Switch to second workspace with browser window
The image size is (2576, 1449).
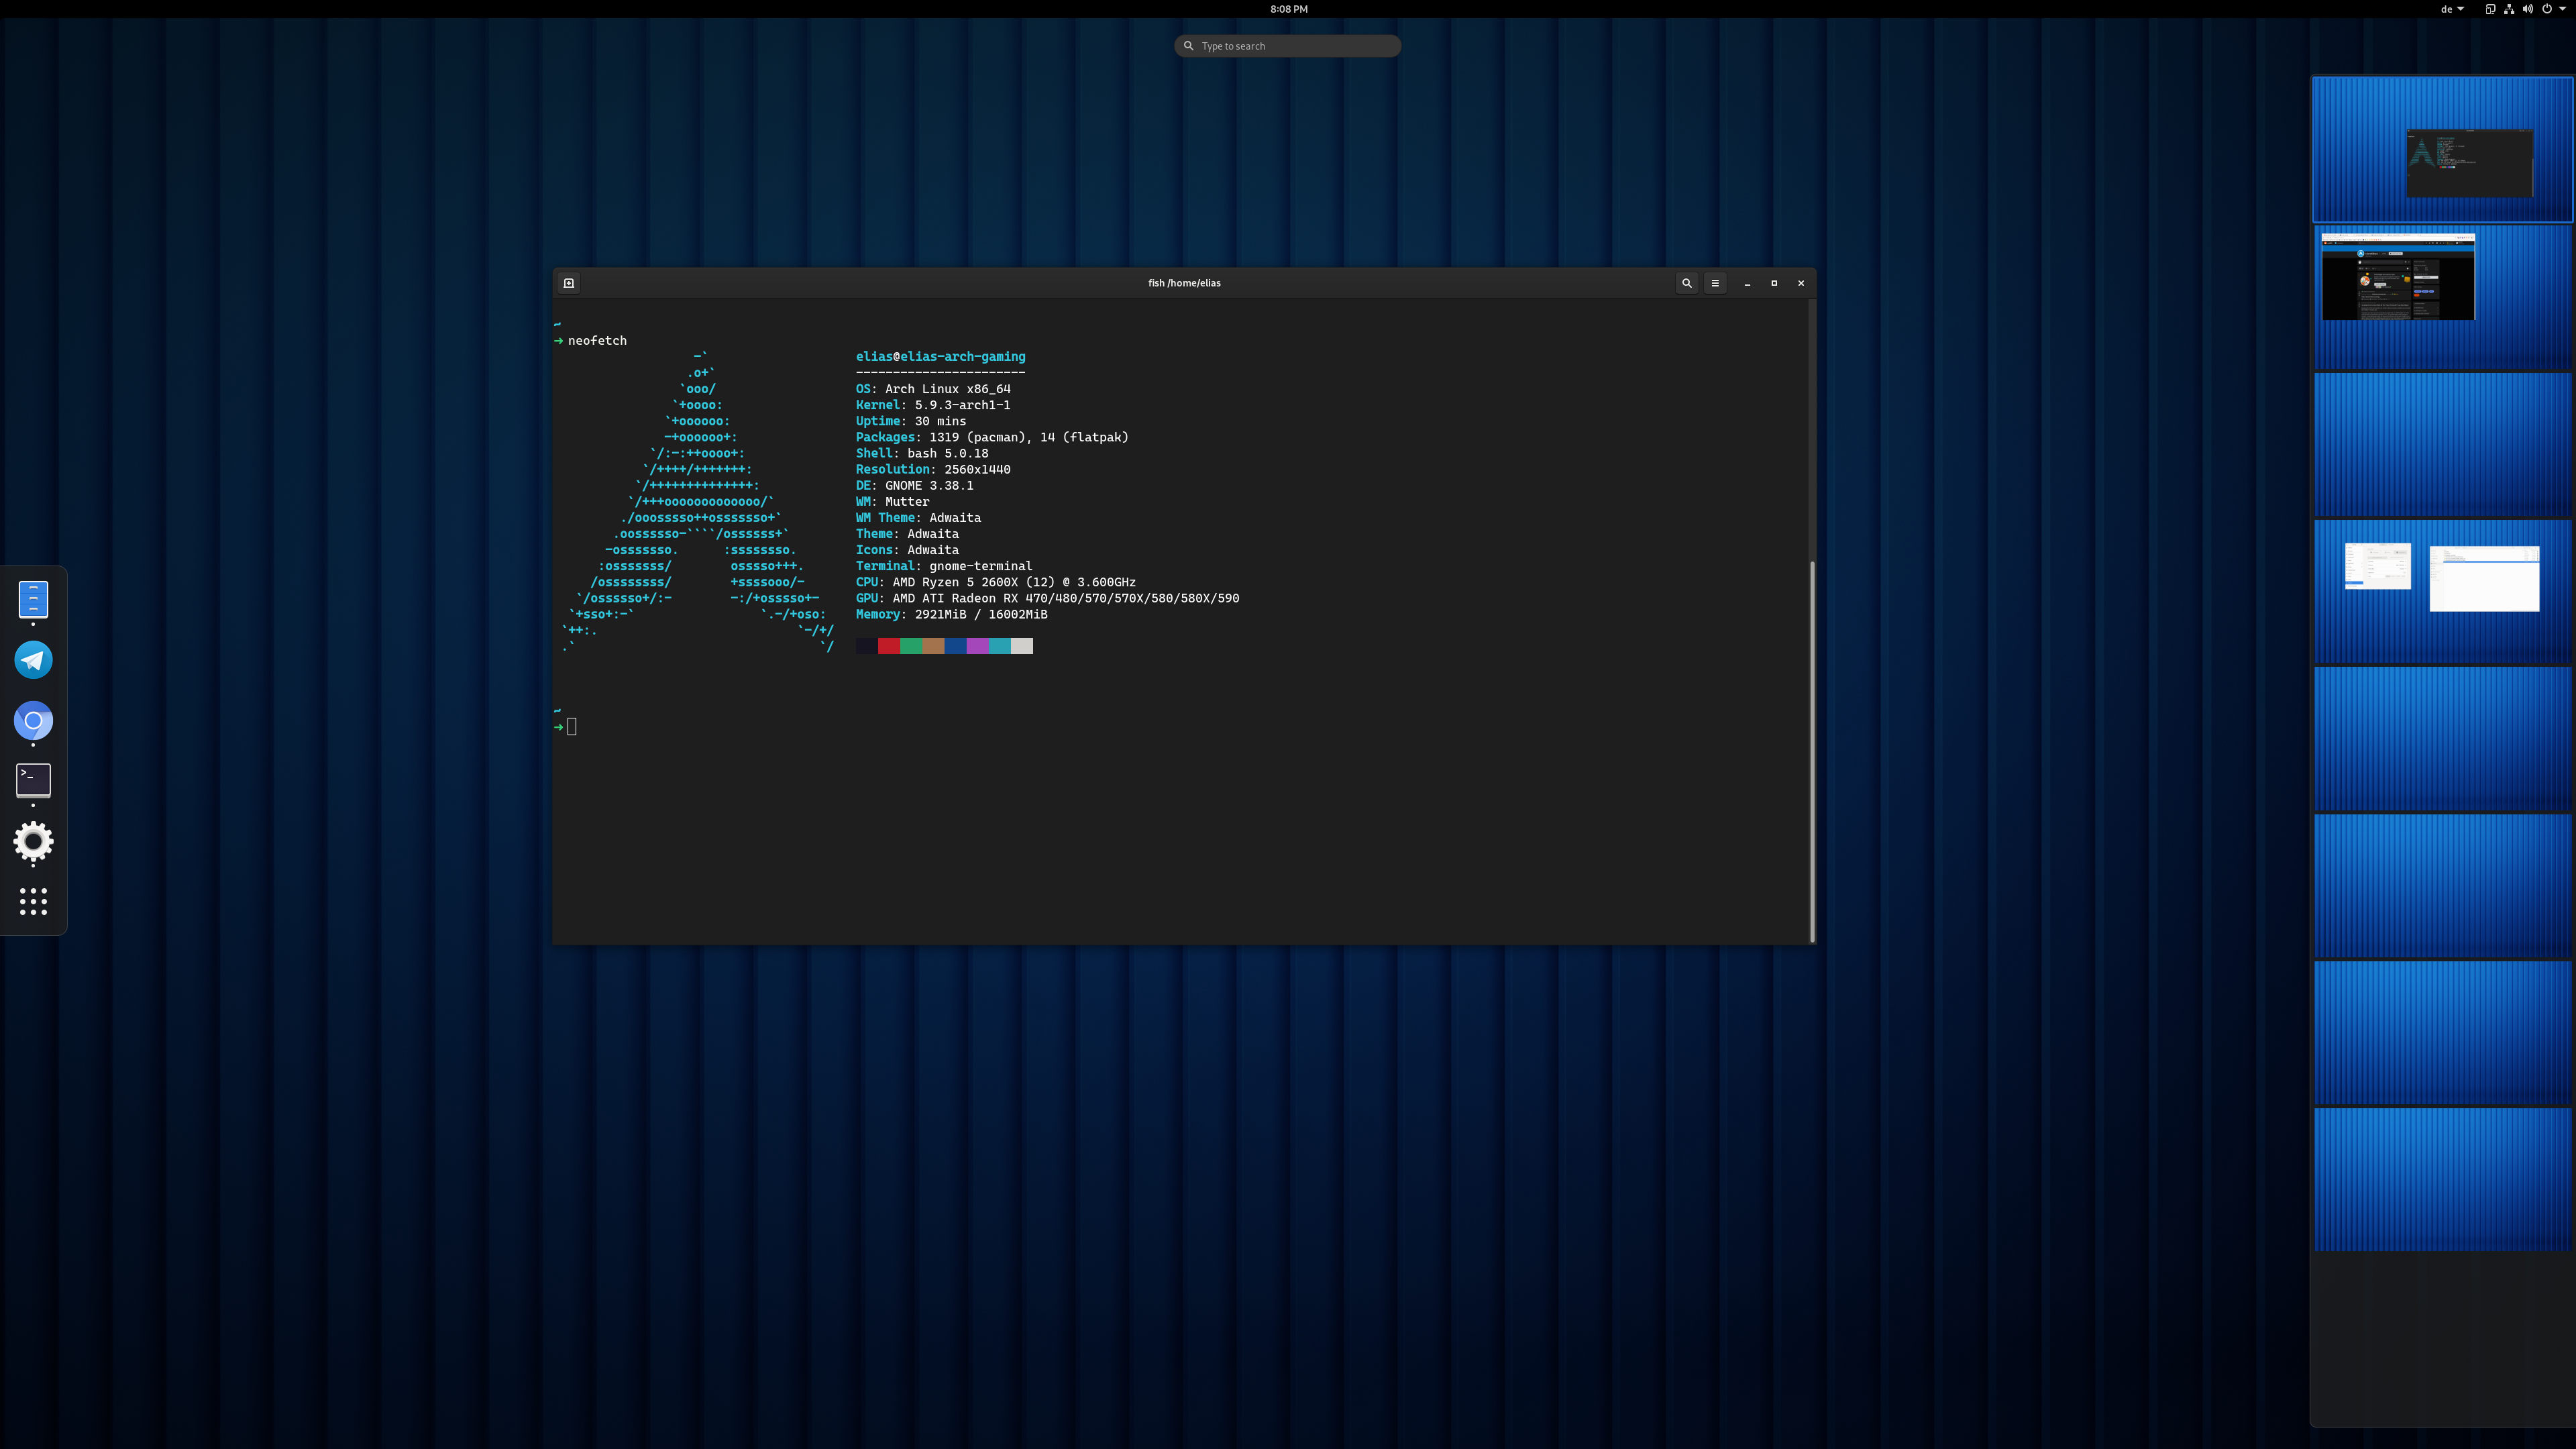pyautogui.click(x=2442, y=296)
